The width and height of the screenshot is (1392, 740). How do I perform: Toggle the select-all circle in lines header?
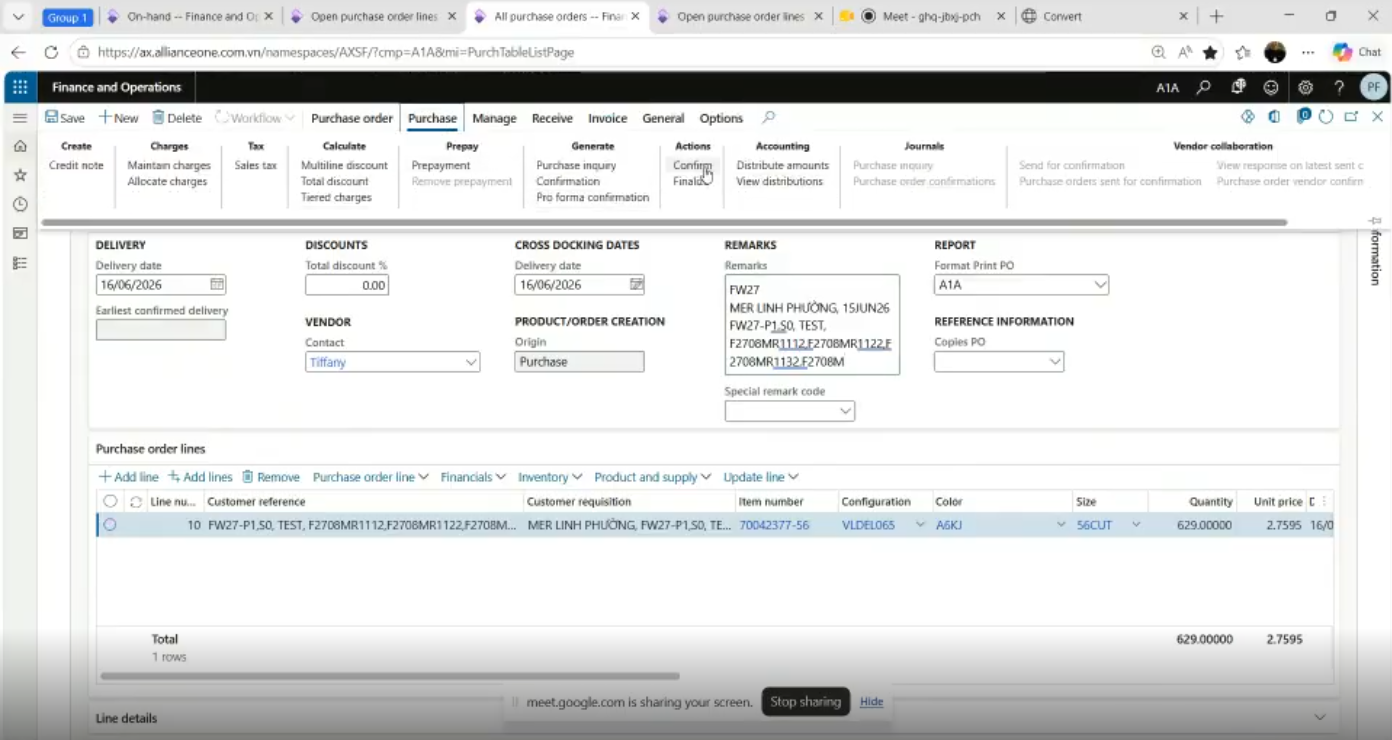(110, 501)
